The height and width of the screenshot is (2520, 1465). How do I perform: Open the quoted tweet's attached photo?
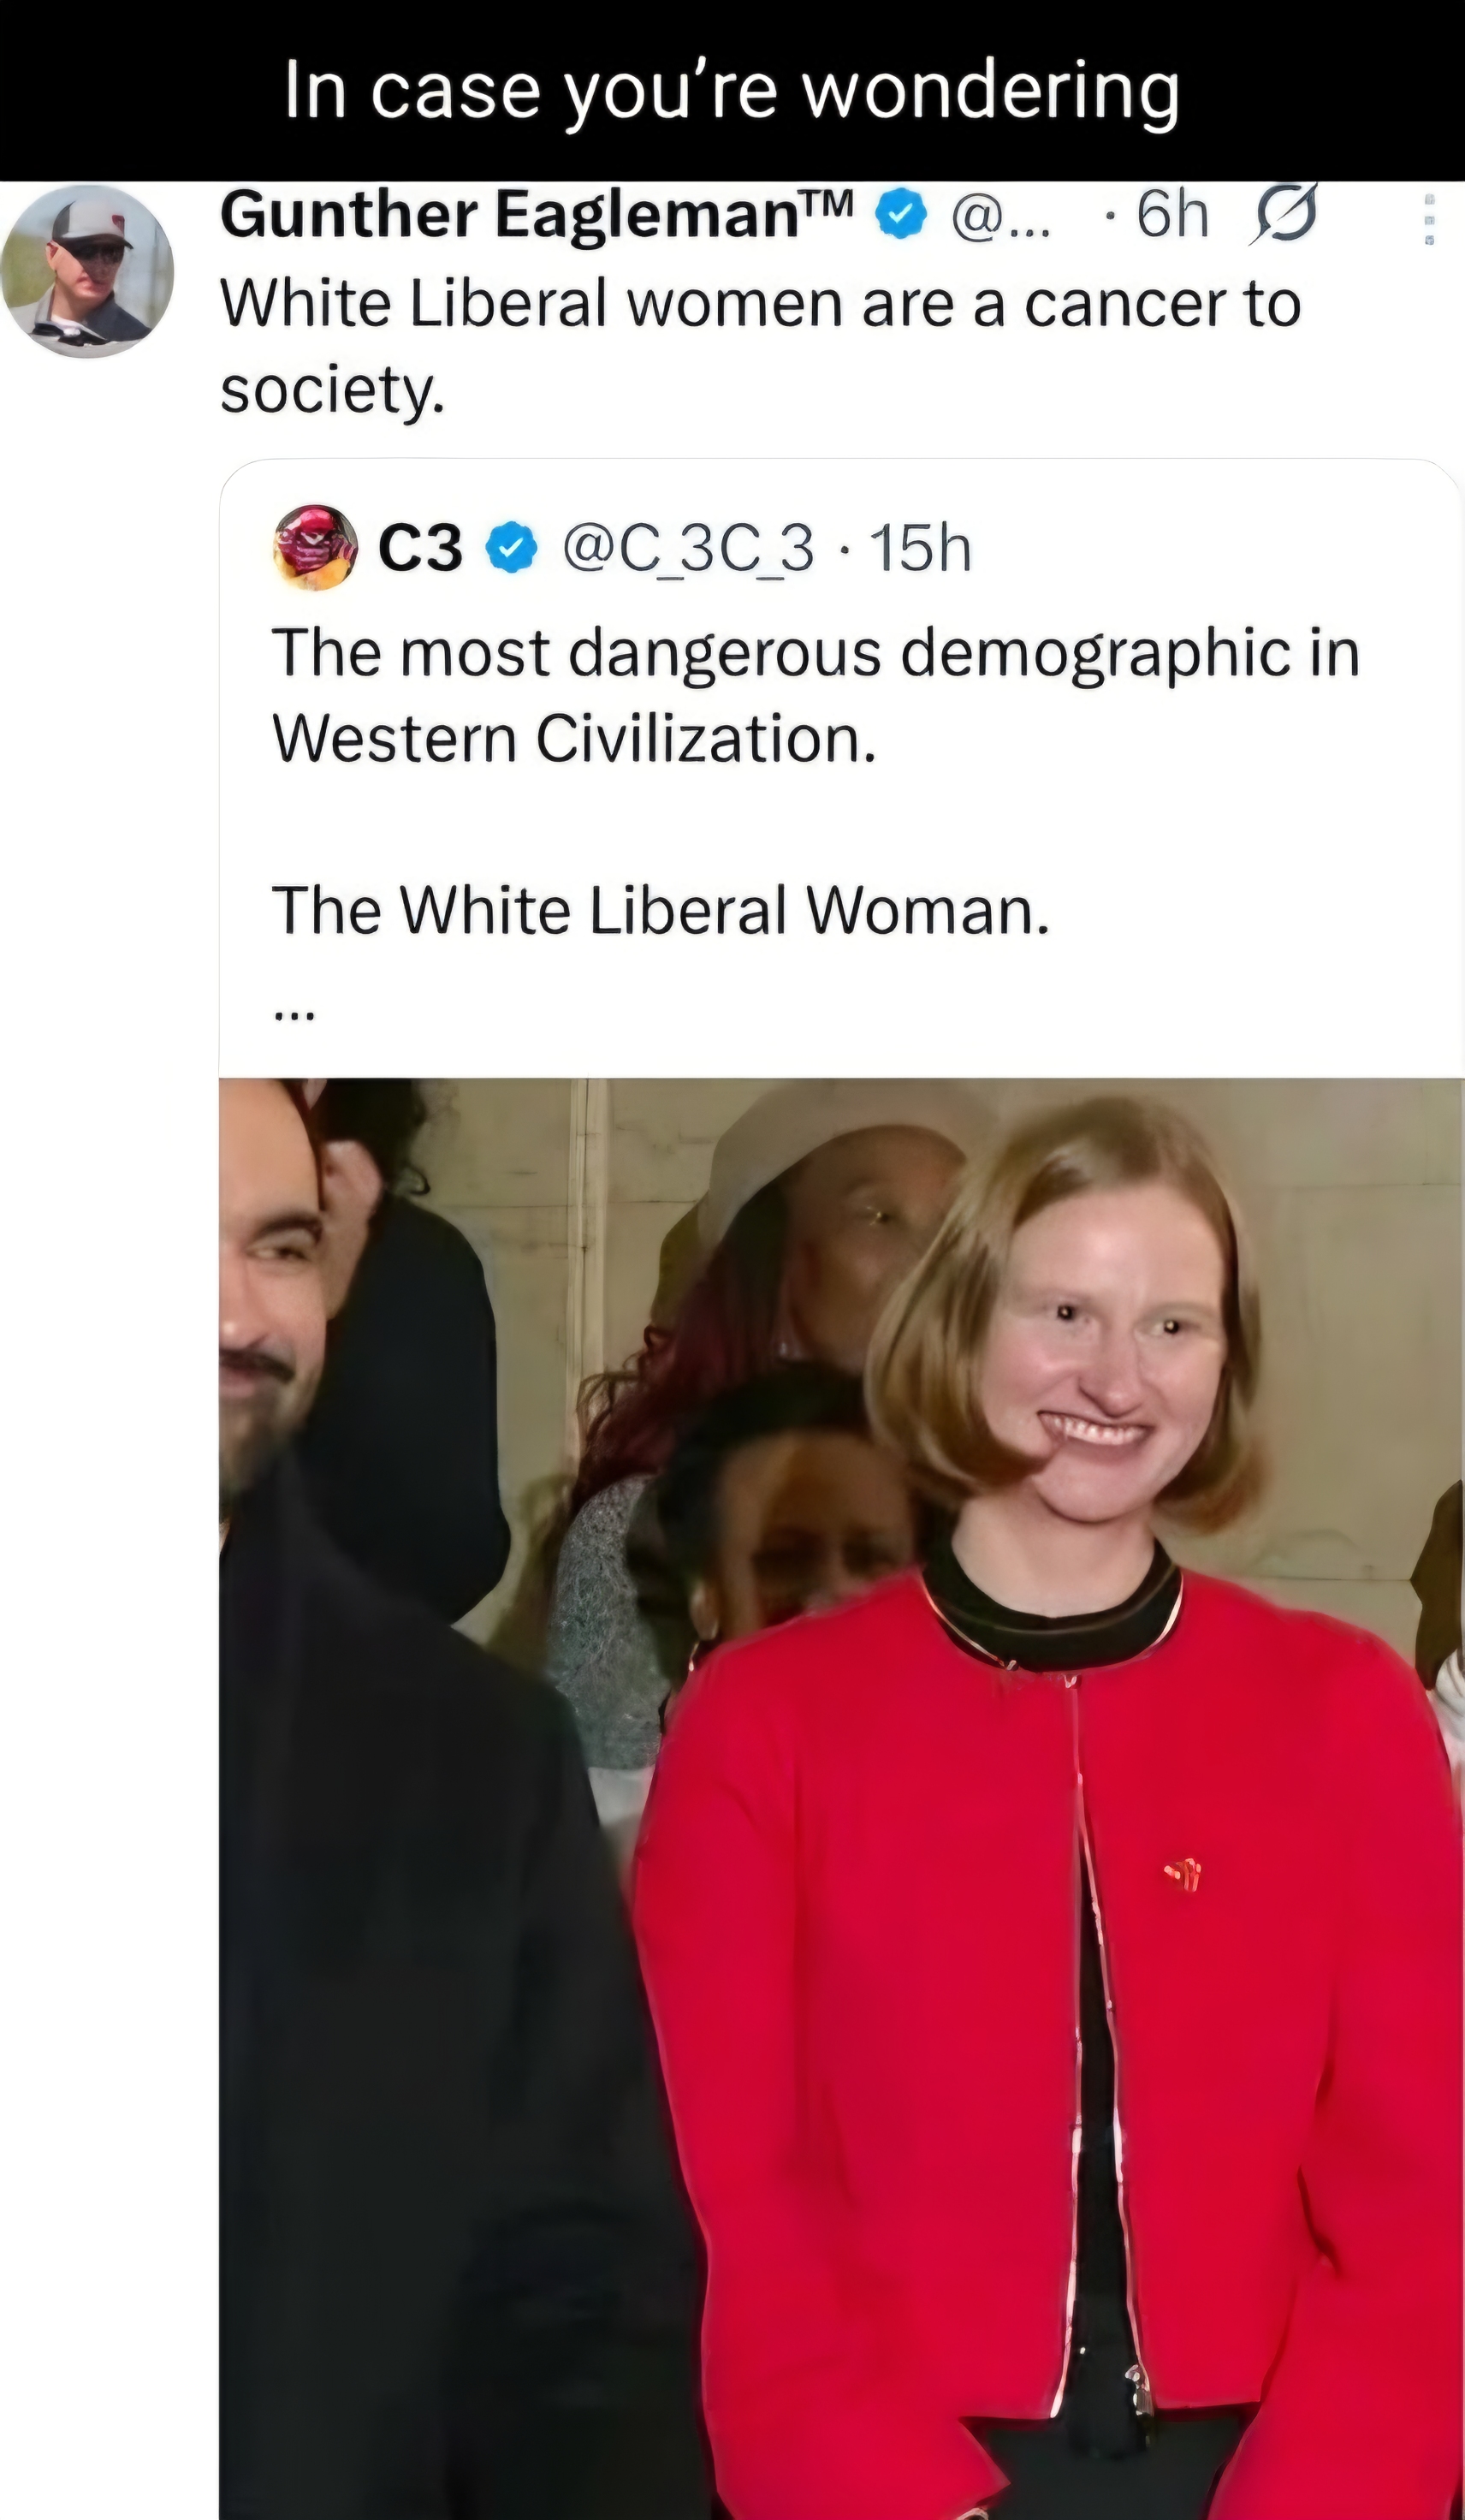(x=842, y=1798)
